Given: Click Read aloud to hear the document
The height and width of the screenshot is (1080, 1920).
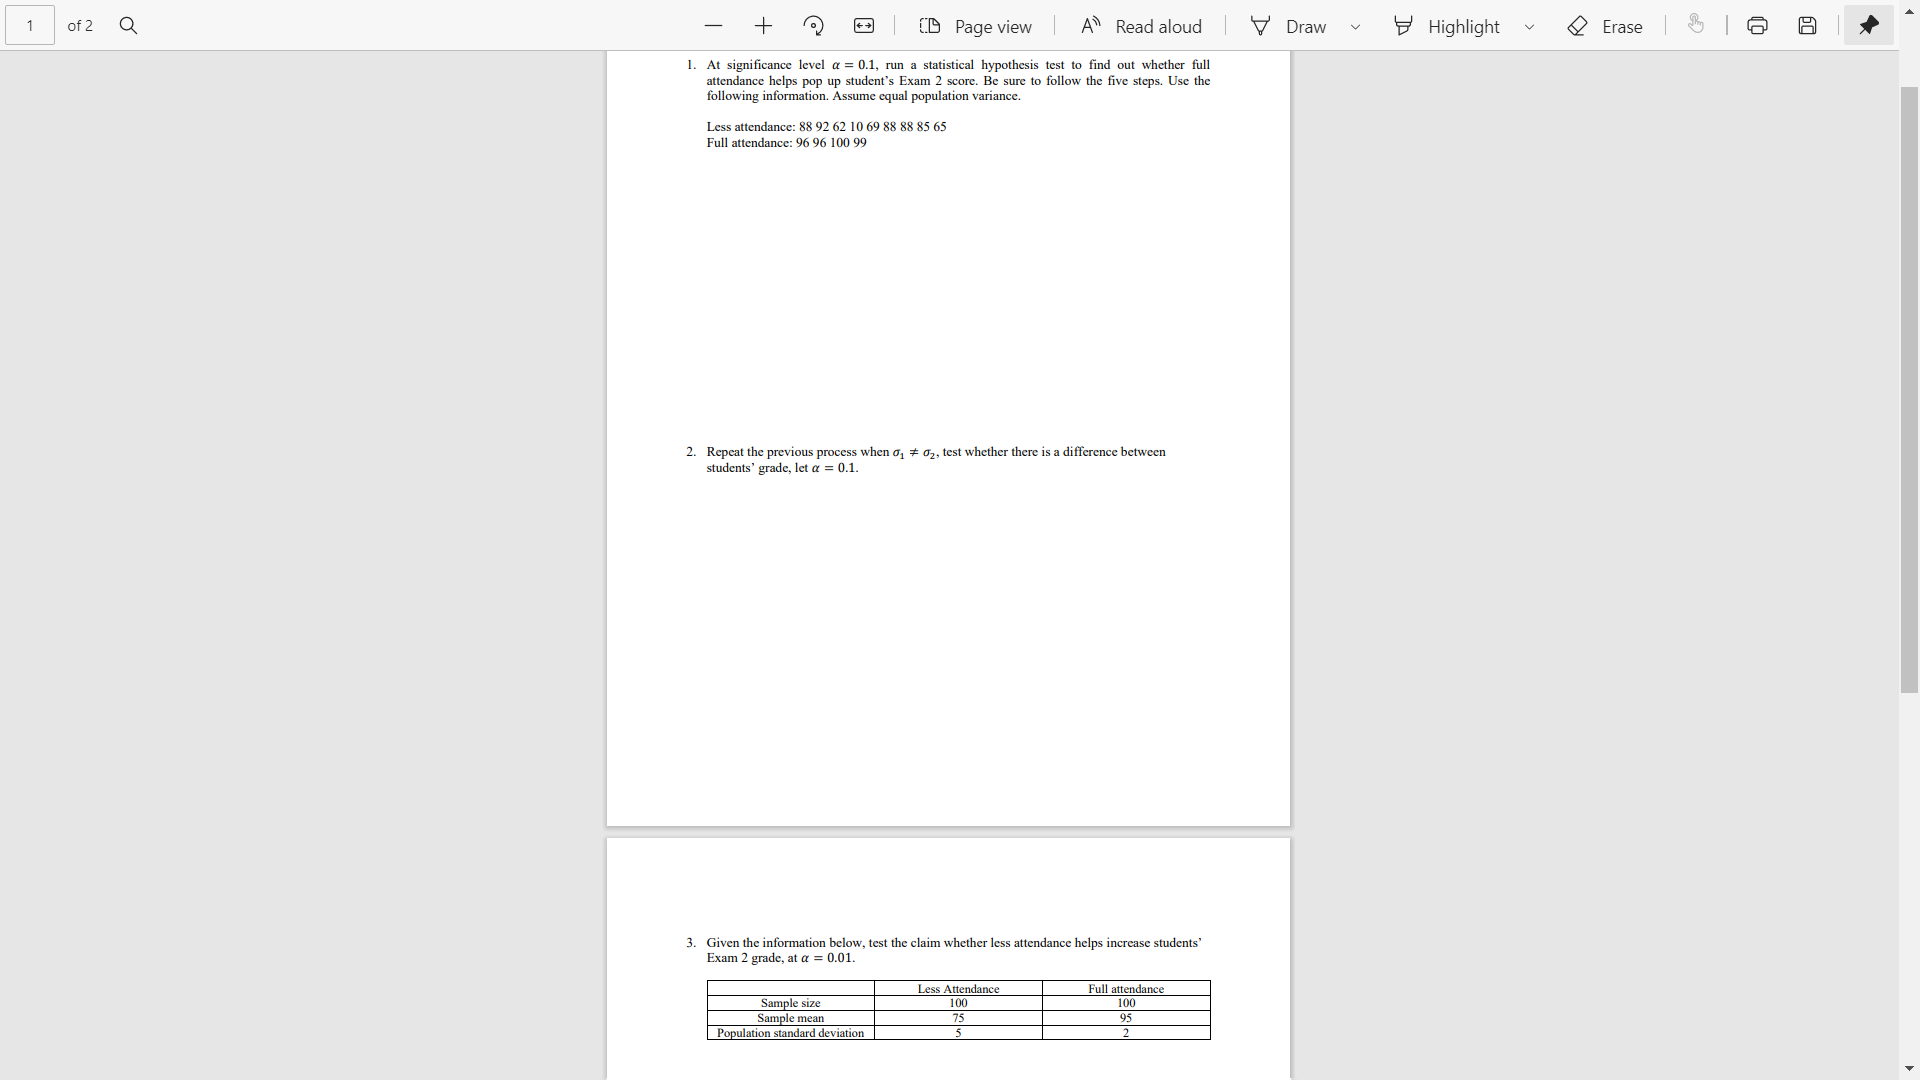Looking at the screenshot, I should pyautogui.click(x=1142, y=25).
